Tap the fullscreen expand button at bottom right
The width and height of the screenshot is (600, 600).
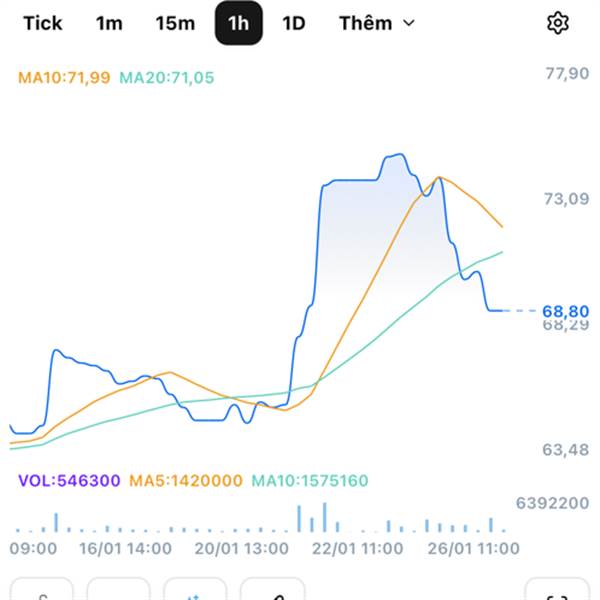(556, 591)
